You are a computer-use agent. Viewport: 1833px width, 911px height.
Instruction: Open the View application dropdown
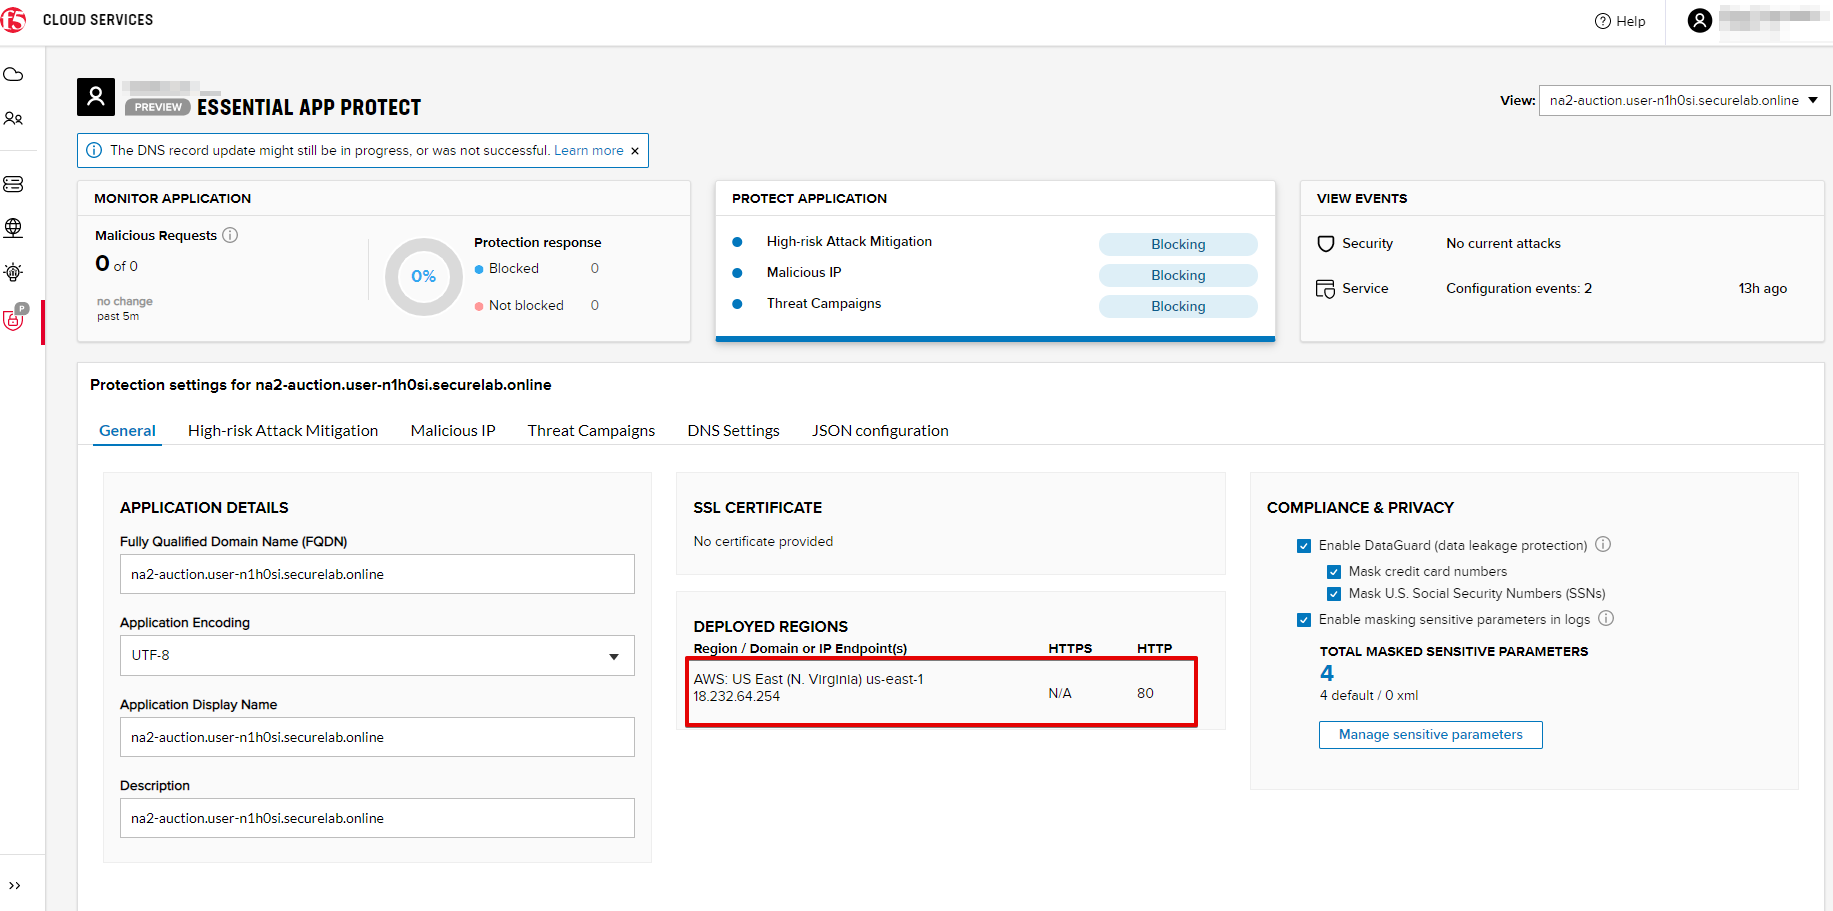(1684, 101)
